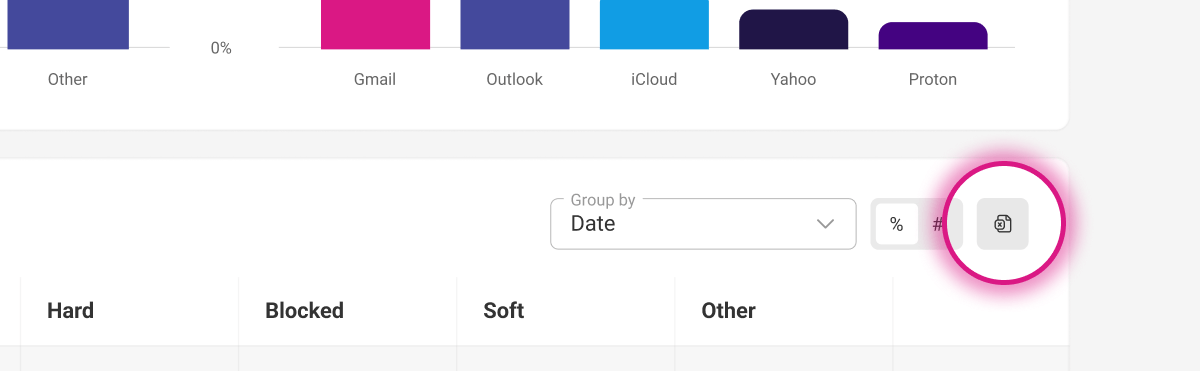This screenshot has height=371, width=1200.
Task: Select the light blue iCloud bar
Action: pyautogui.click(x=654, y=24)
